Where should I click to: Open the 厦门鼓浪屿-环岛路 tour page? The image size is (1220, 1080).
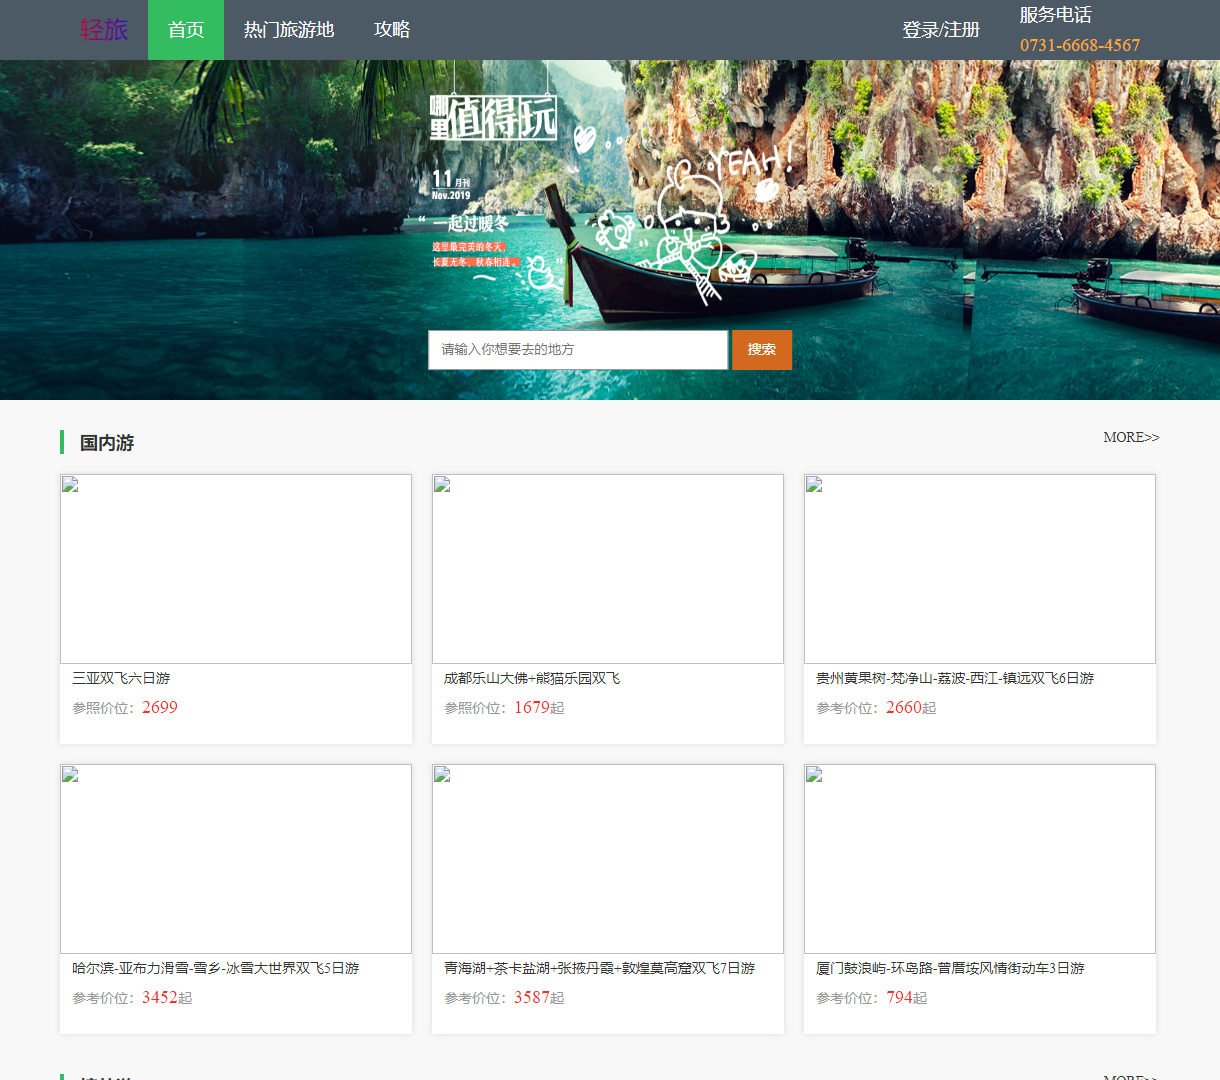click(x=952, y=968)
